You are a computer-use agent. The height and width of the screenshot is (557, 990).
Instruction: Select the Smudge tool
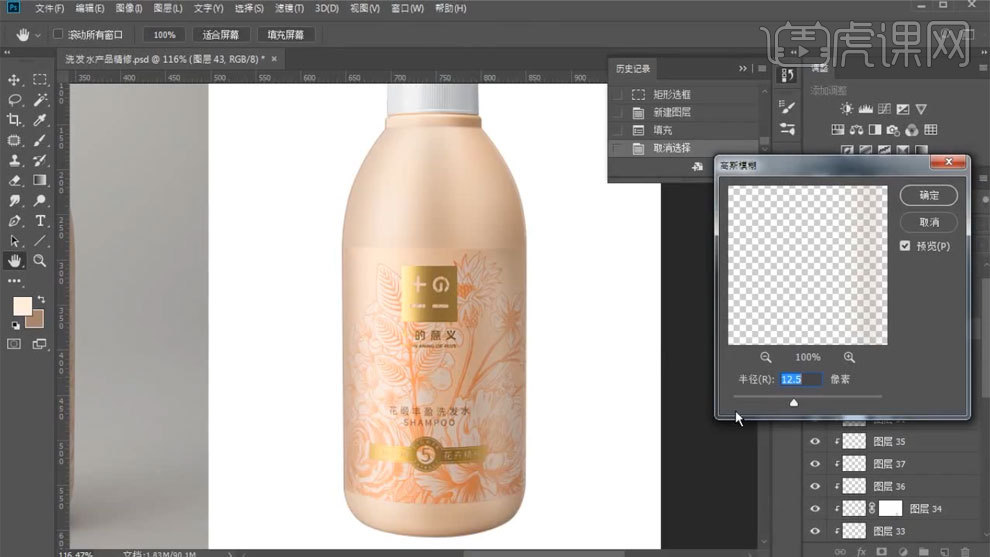pos(14,201)
